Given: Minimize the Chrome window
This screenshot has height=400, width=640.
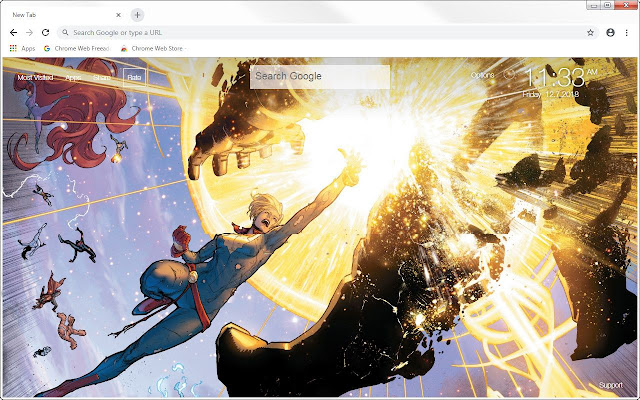Looking at the screenshot, I should click(x=594, y=5).
